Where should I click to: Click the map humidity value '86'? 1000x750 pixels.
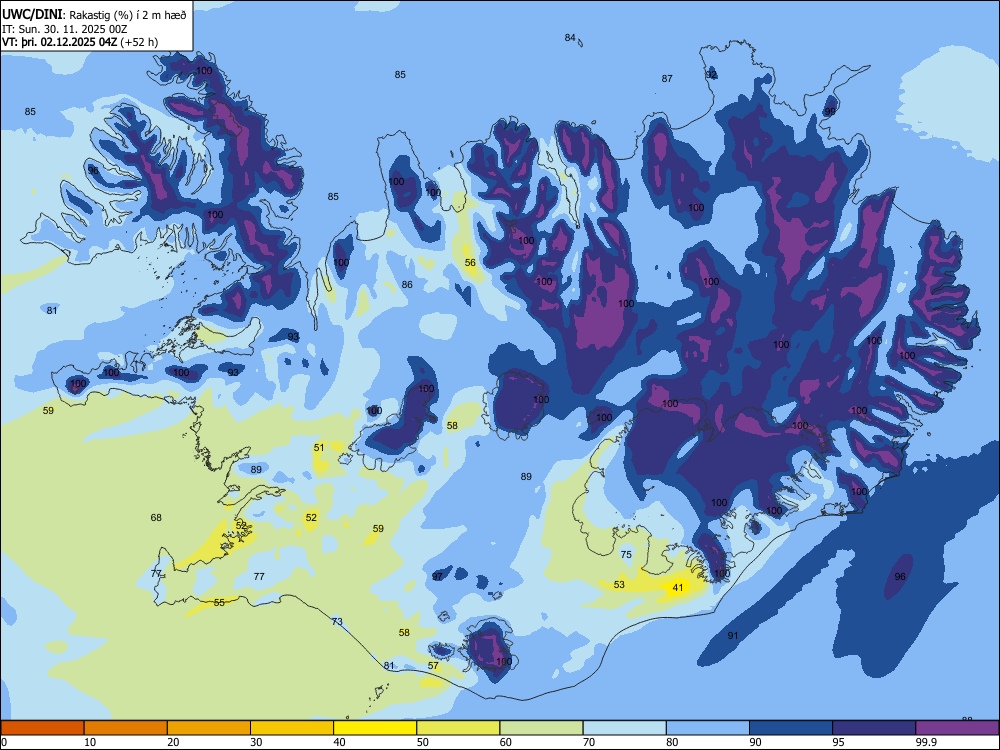pyautogui.click(x=407, y=284)
